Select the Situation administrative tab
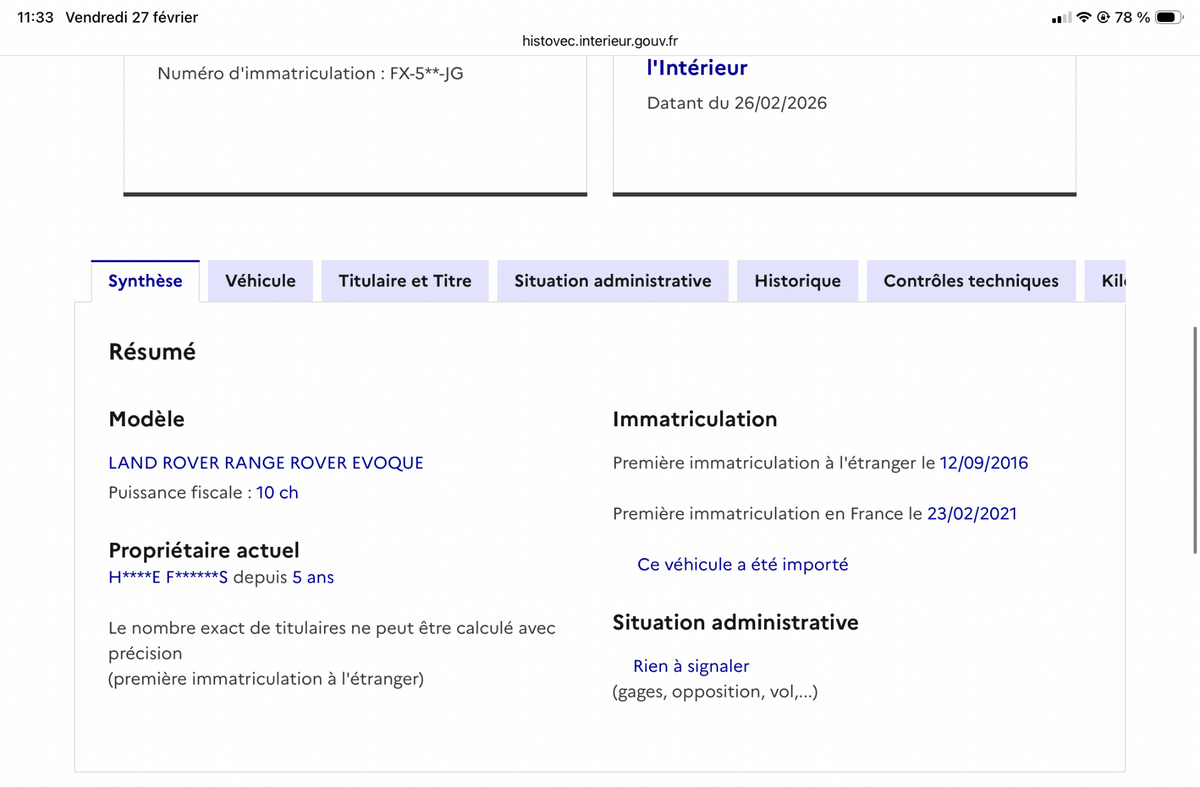1200x788 pixels. coord(612,281)
